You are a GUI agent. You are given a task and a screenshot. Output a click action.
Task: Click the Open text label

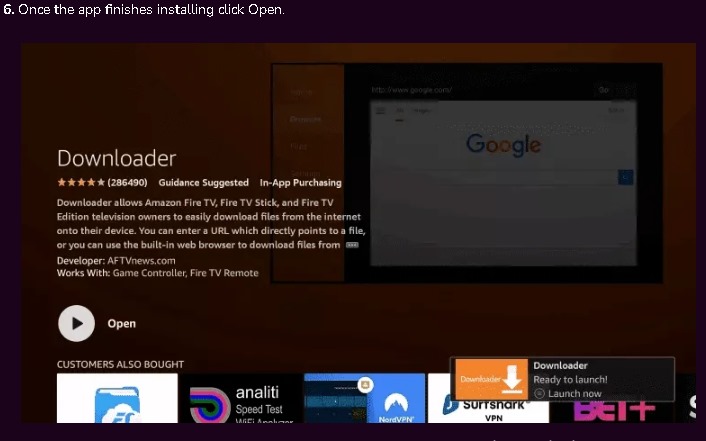tap(121, 324)
